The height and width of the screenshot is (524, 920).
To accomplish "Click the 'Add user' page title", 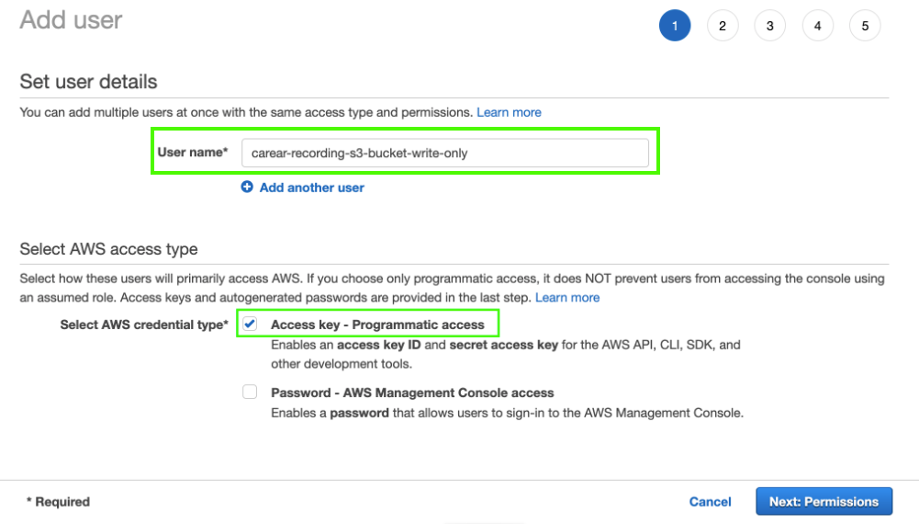I will (x=71, y=20).
